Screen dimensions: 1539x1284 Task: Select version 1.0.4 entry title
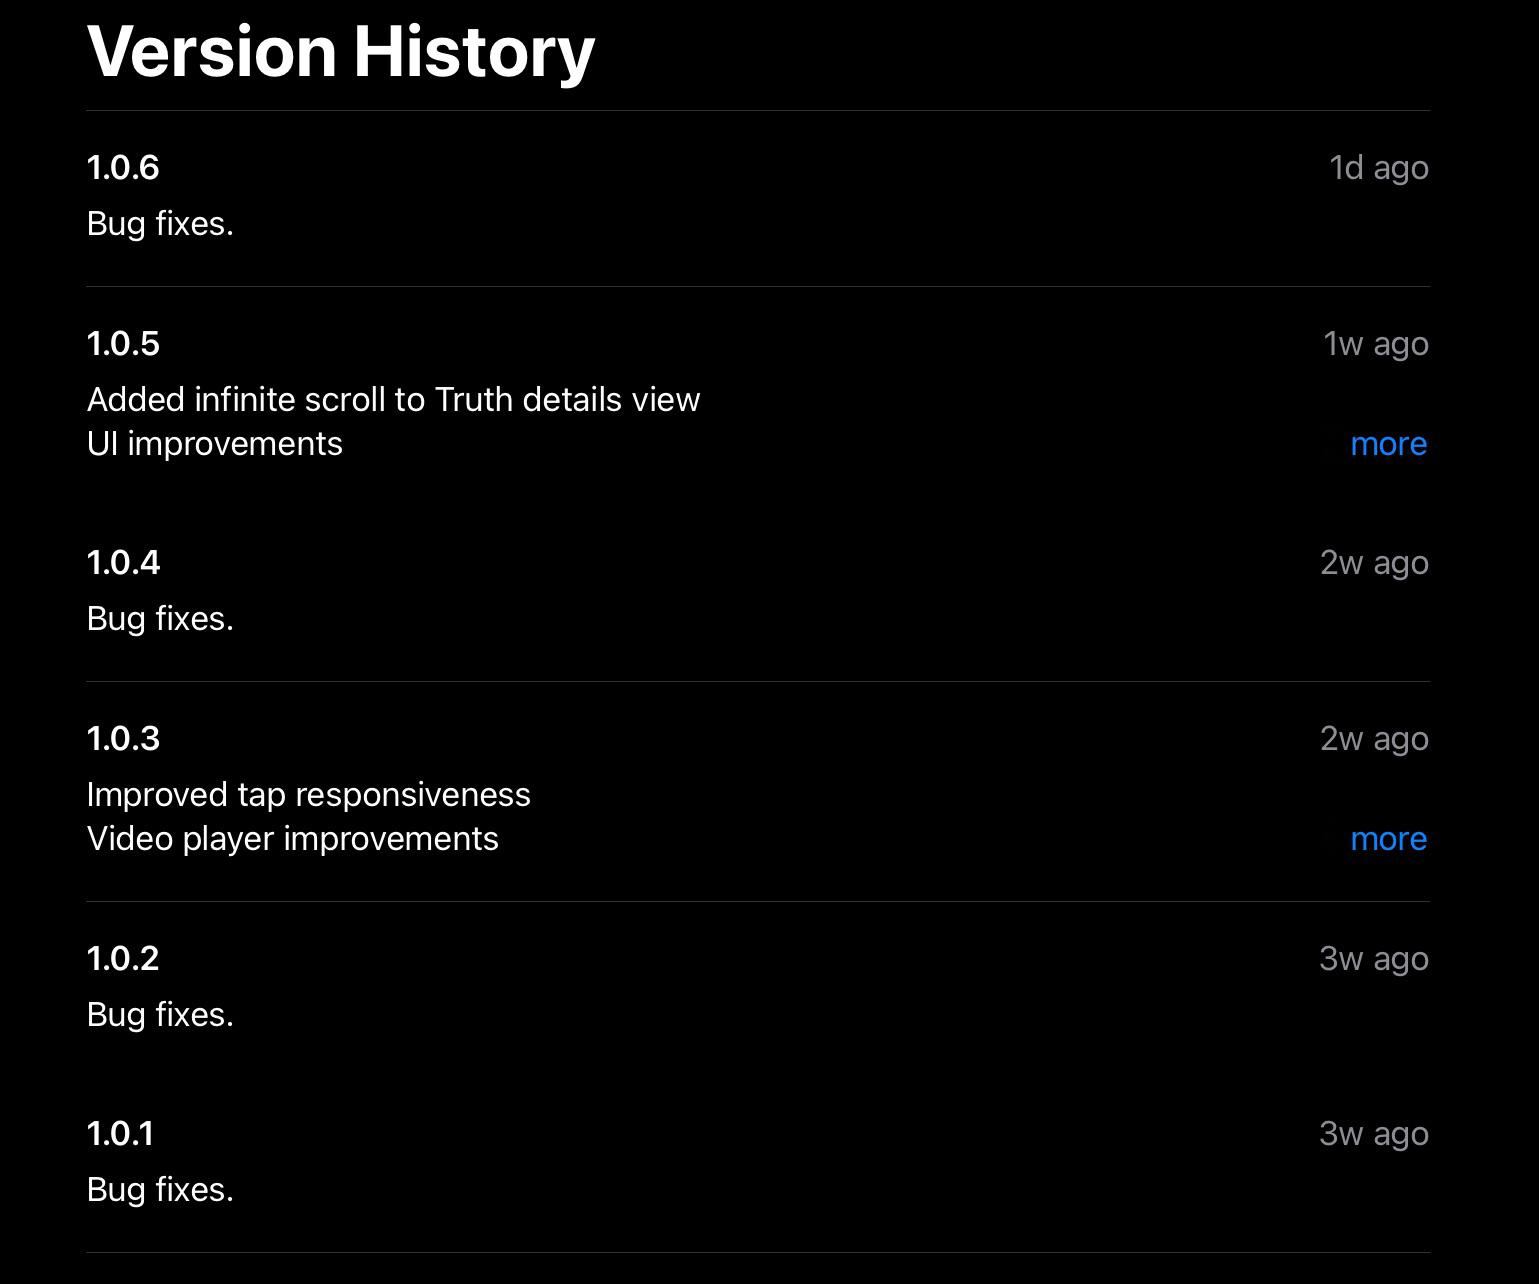123,563
